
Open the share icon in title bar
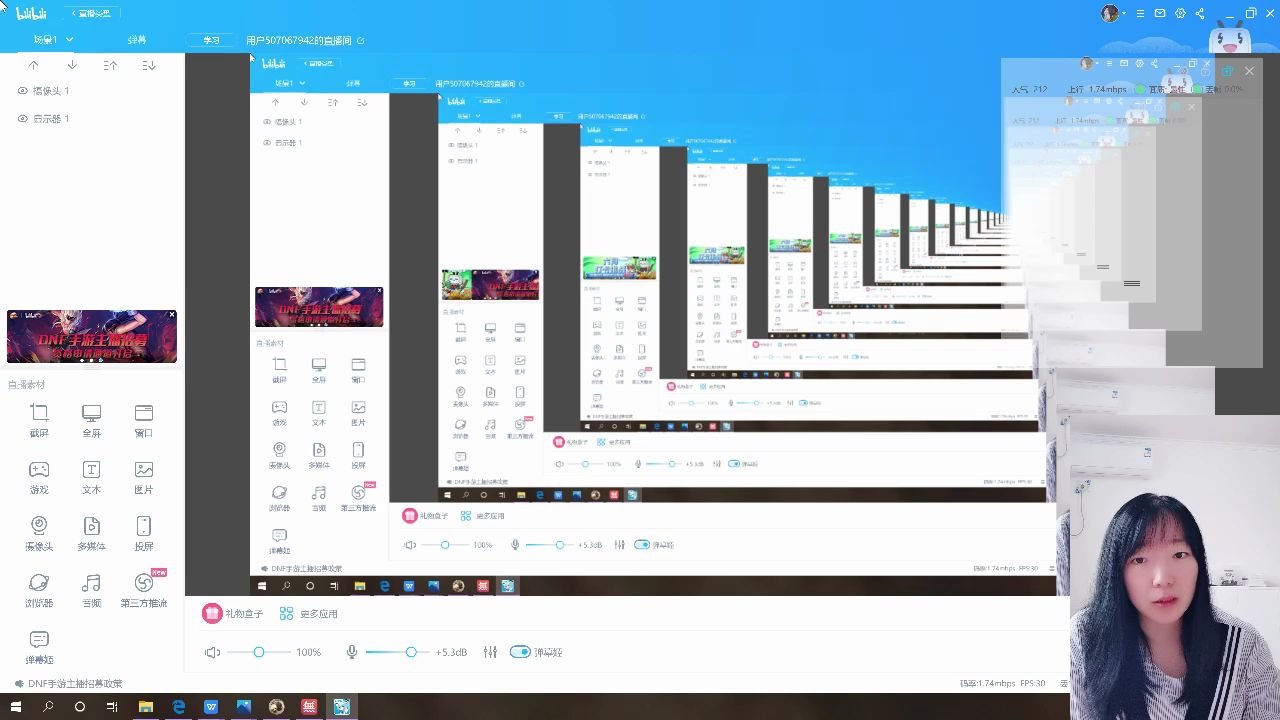[1200, 13]
